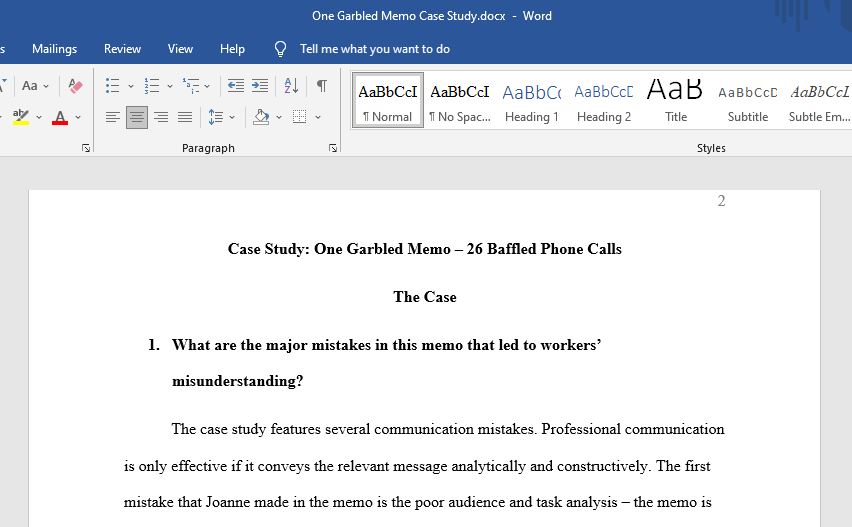This screenshot has height=527, width=852.
Task: Open the View tab
Action: coord(180,49)
